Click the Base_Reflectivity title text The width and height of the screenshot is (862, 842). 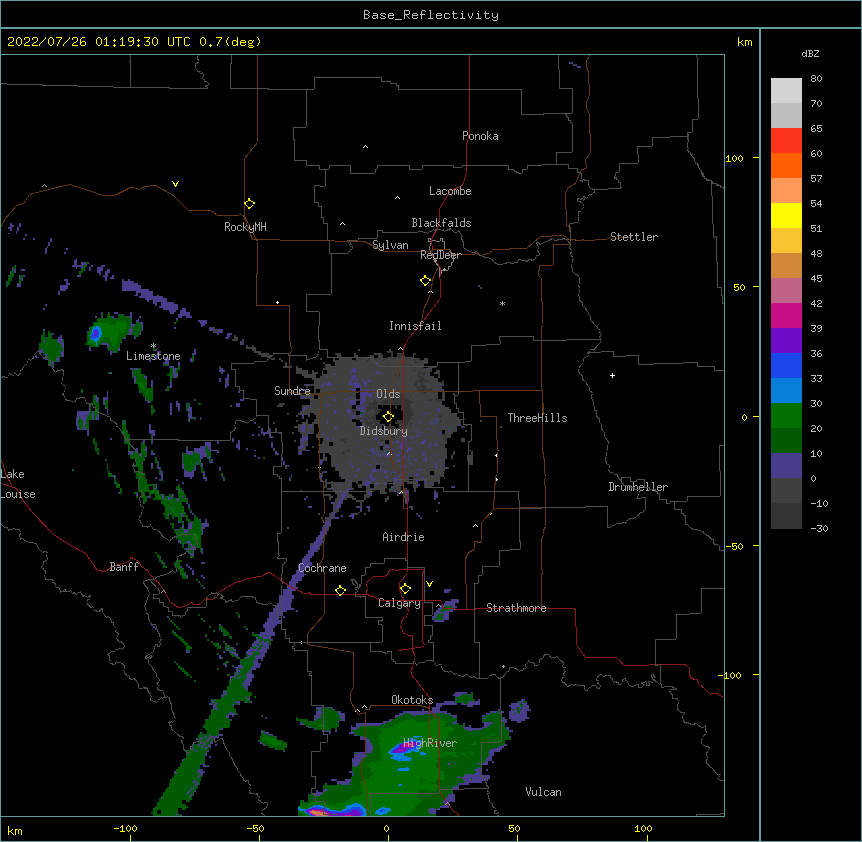(430, 15)
